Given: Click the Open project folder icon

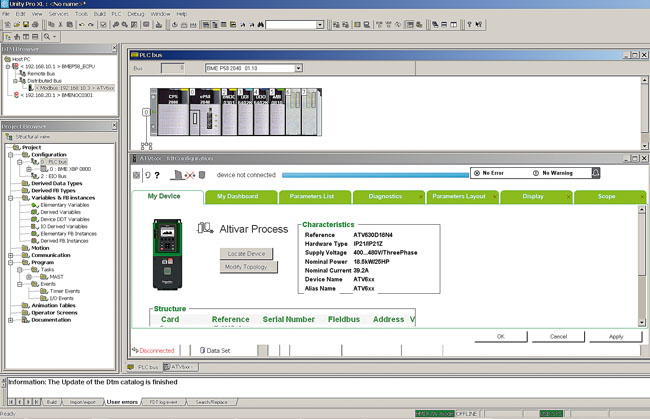Looking at the screenshot, I should pos(17,25).
